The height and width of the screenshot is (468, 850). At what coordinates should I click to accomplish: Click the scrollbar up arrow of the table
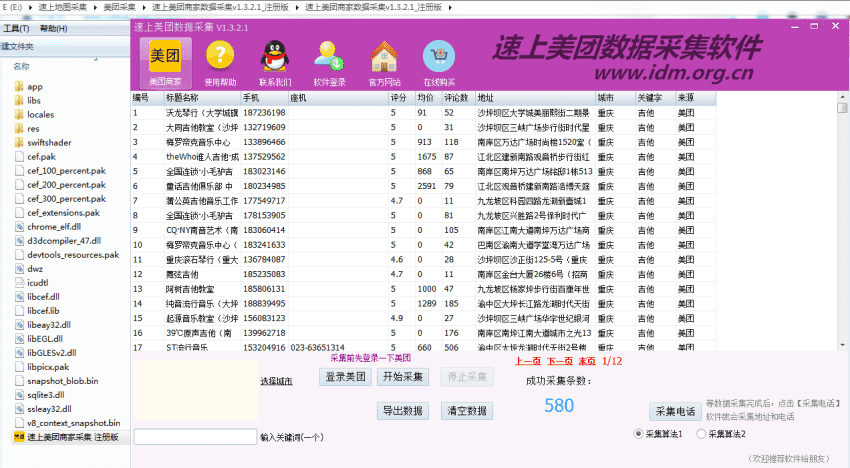point(842,96)
